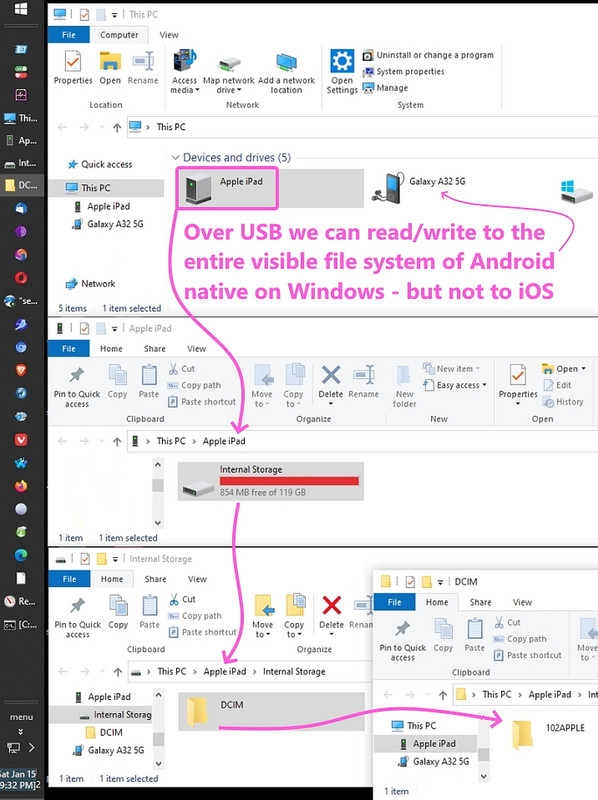The height and width of the screenshot is (800, 598).
Task: Click scroll down arrow in Apple iPad nav pane
Action: point(158,522)
